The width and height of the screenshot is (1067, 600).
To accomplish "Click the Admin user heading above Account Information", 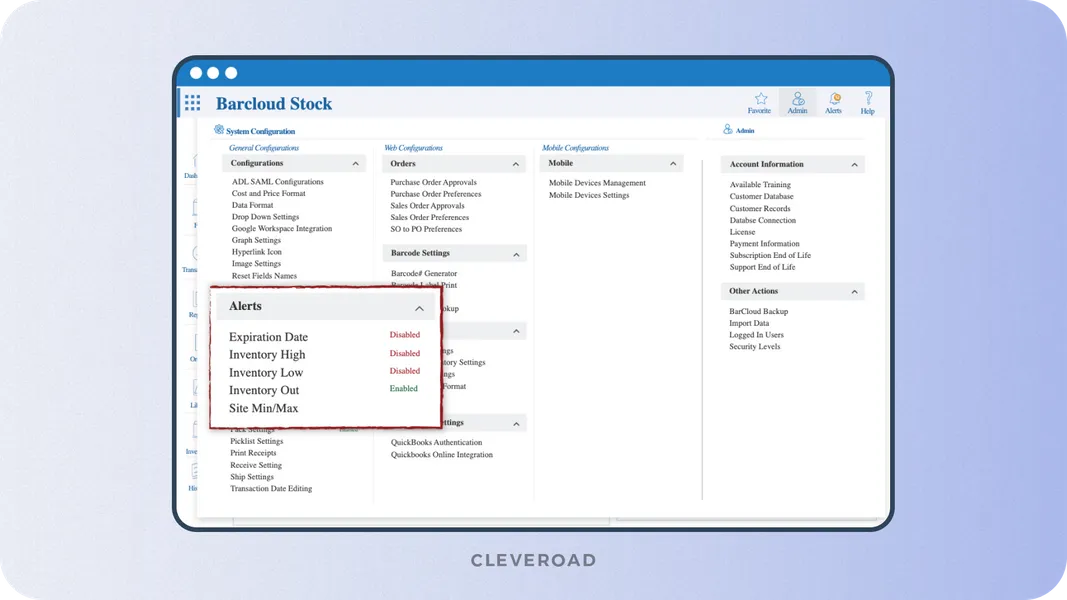I will tap(739, 130).
